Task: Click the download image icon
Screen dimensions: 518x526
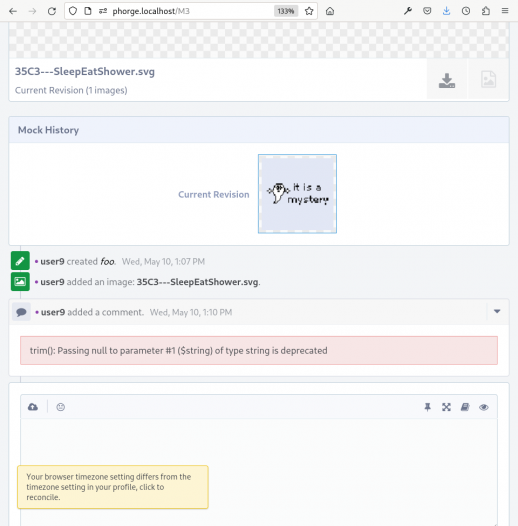Action: 447,80
